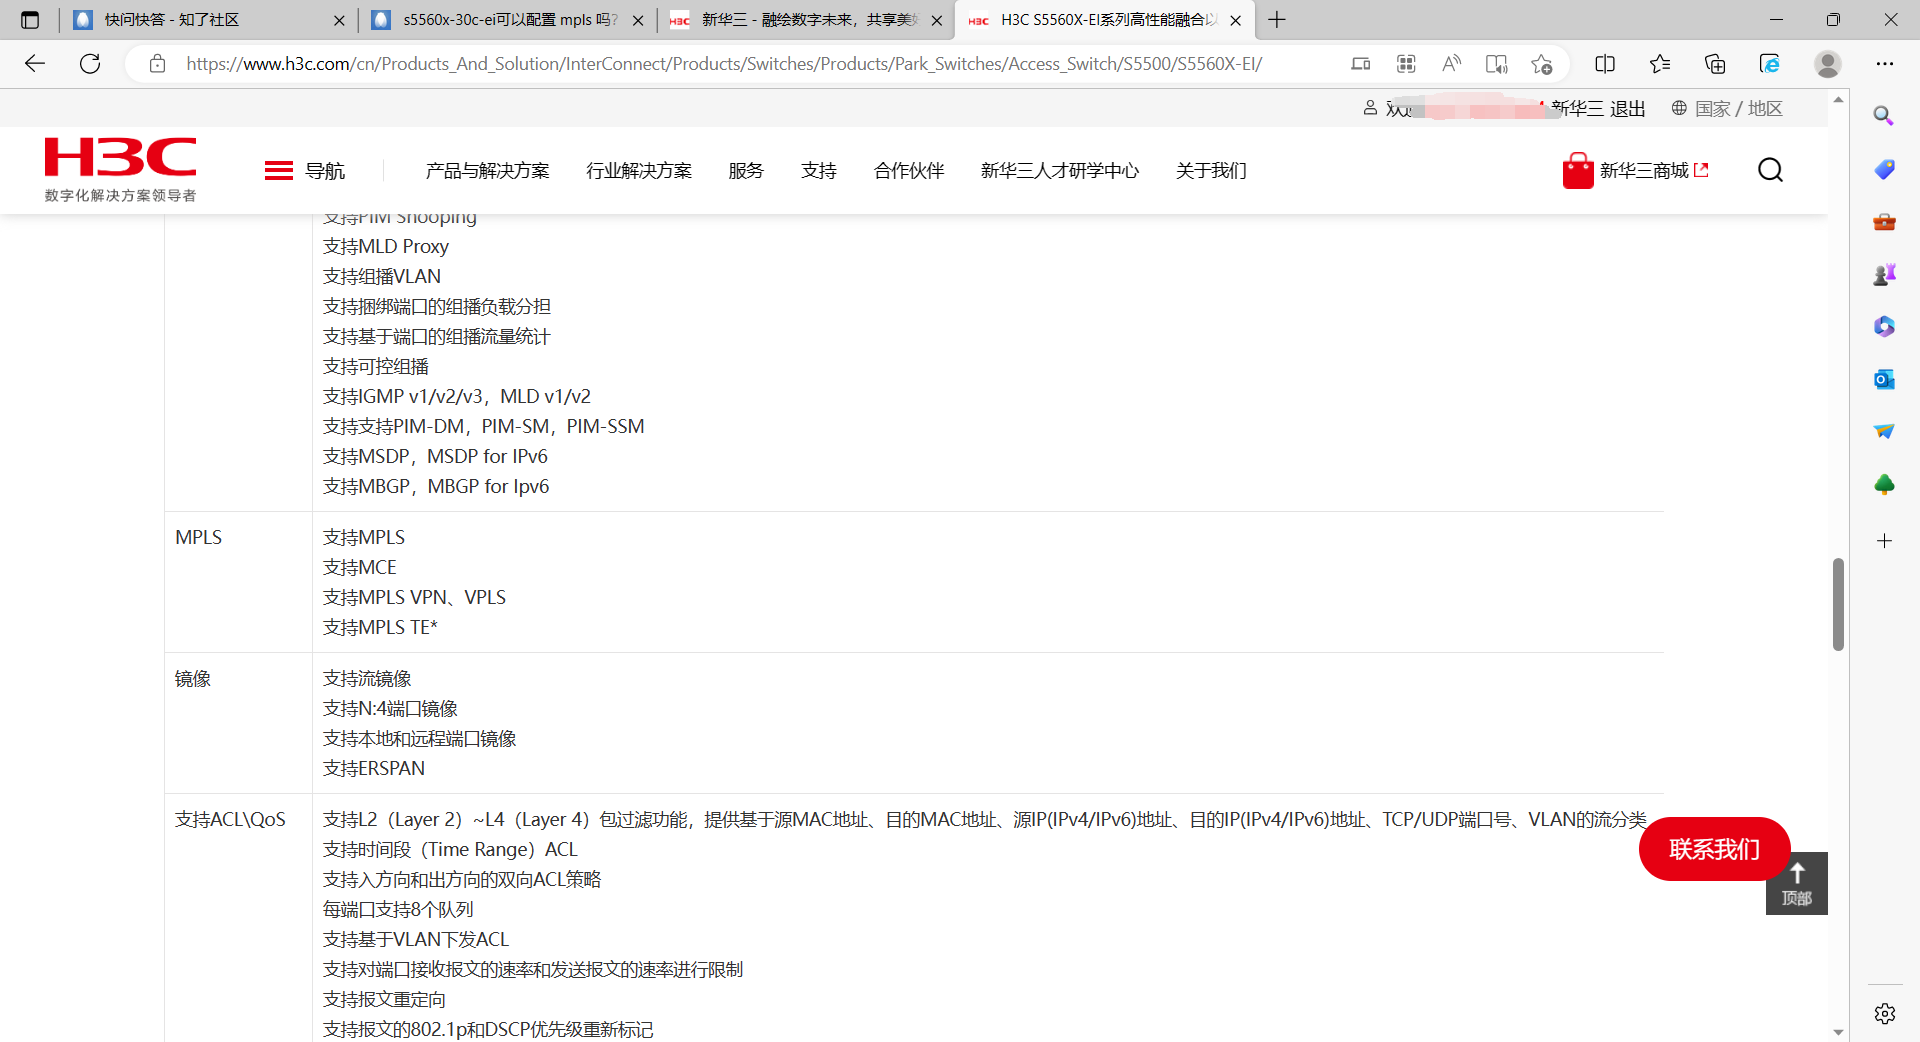Open sidebar paper plane Drop icon

click(x=1884, y=431)
